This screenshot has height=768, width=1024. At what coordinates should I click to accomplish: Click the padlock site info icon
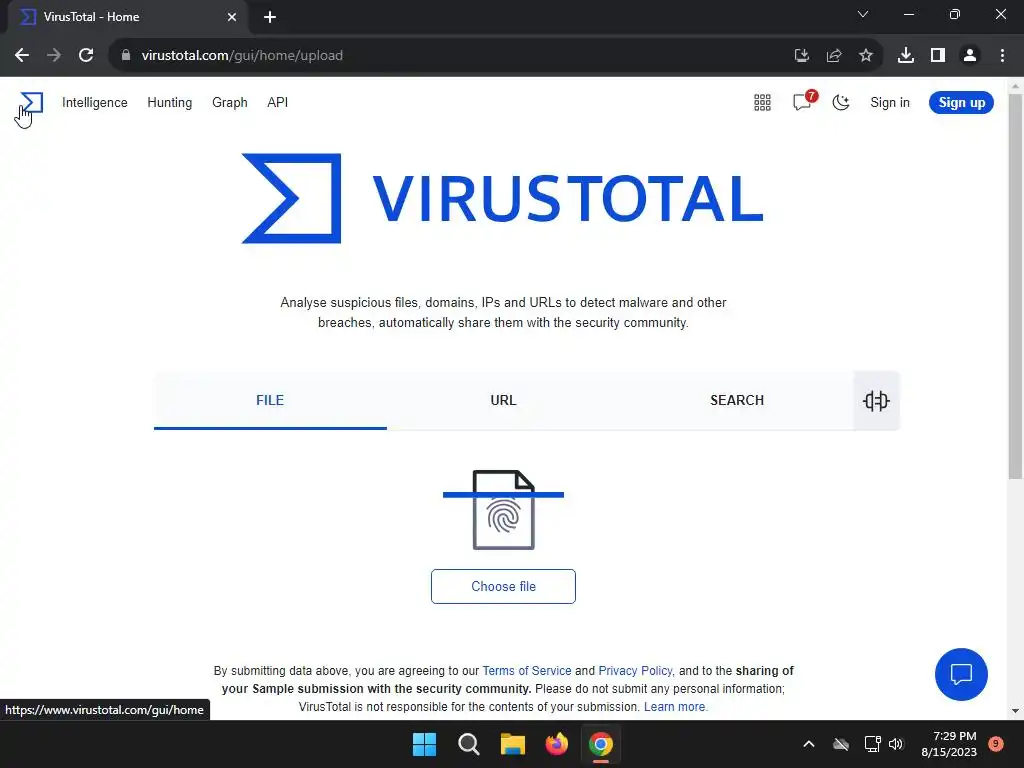[x=126, y=56]
